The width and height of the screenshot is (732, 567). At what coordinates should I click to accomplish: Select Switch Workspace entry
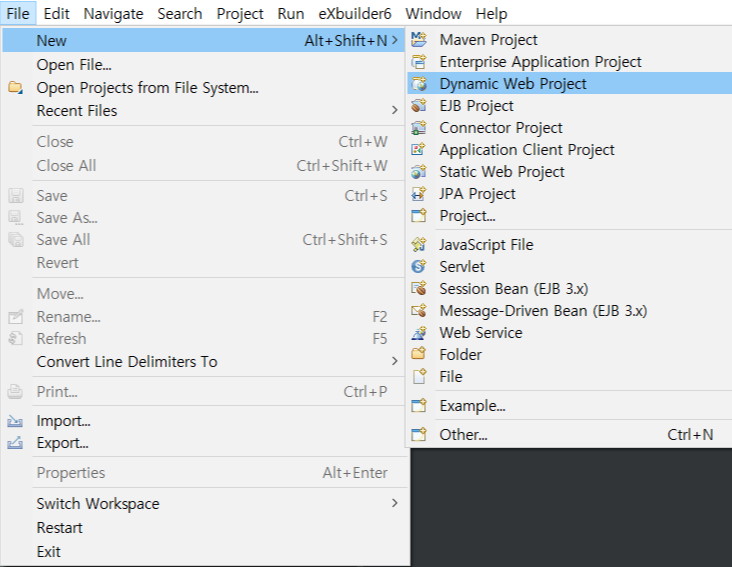pyautogui.click(x=204, y=504)
